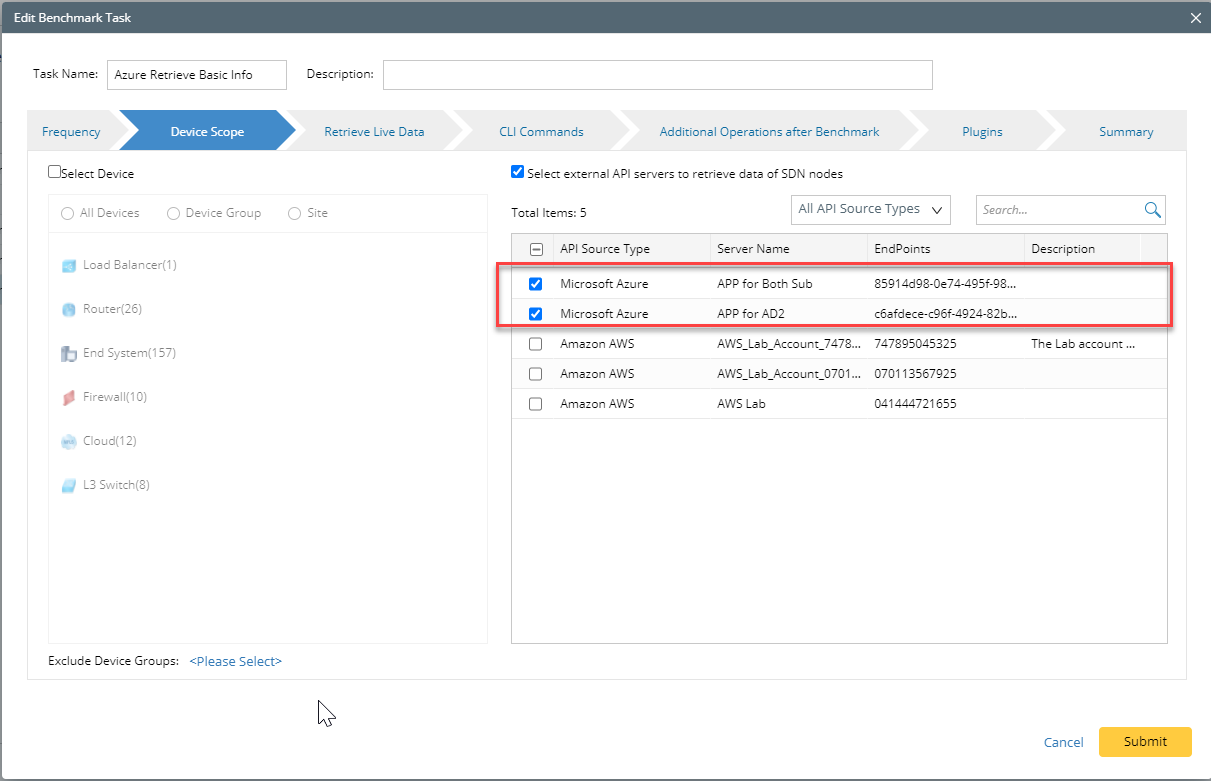Click the Task Name input field
The width and height of the screenshot is (1211, 781).
click(197, 75)
